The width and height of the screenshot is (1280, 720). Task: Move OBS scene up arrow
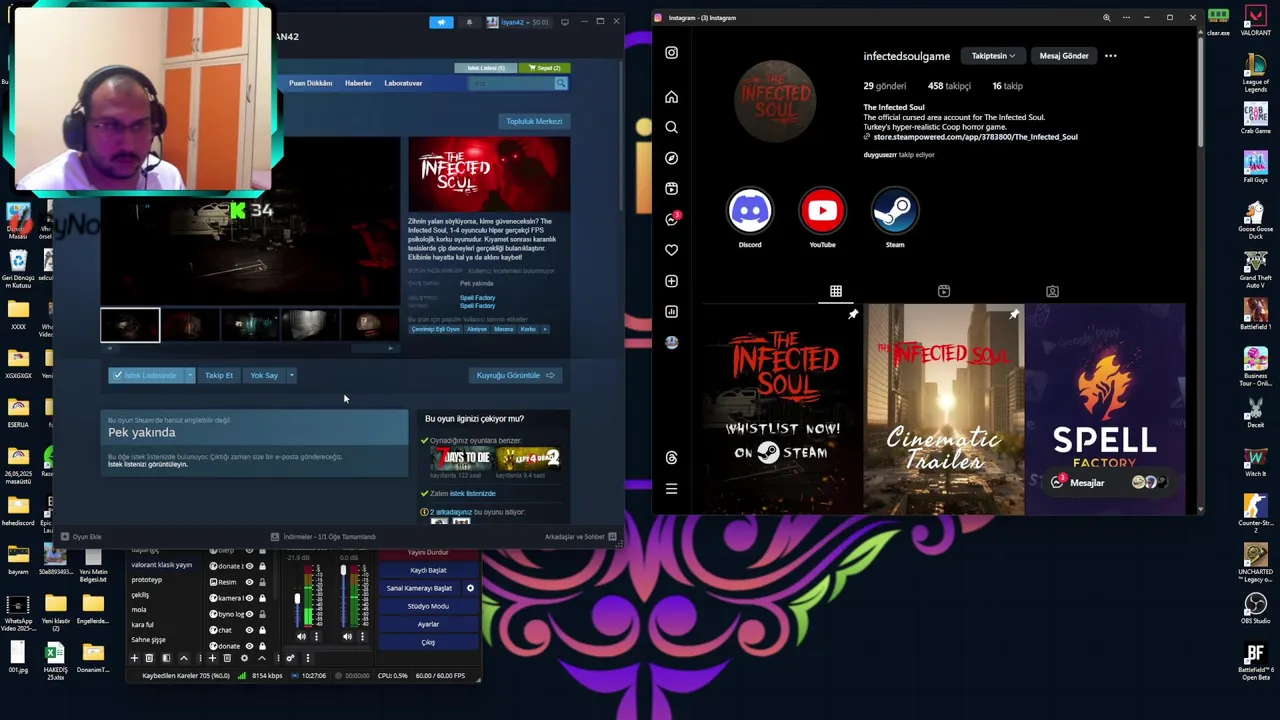(184, 658)
